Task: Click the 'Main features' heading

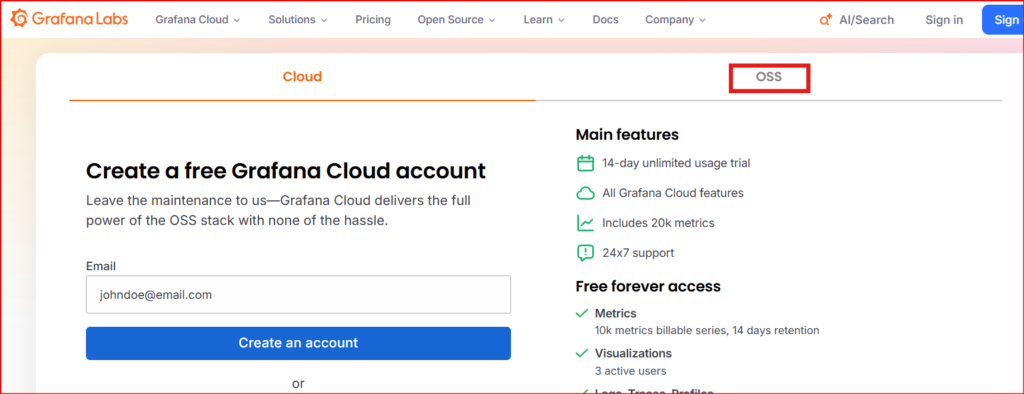Action: point(627,135)
